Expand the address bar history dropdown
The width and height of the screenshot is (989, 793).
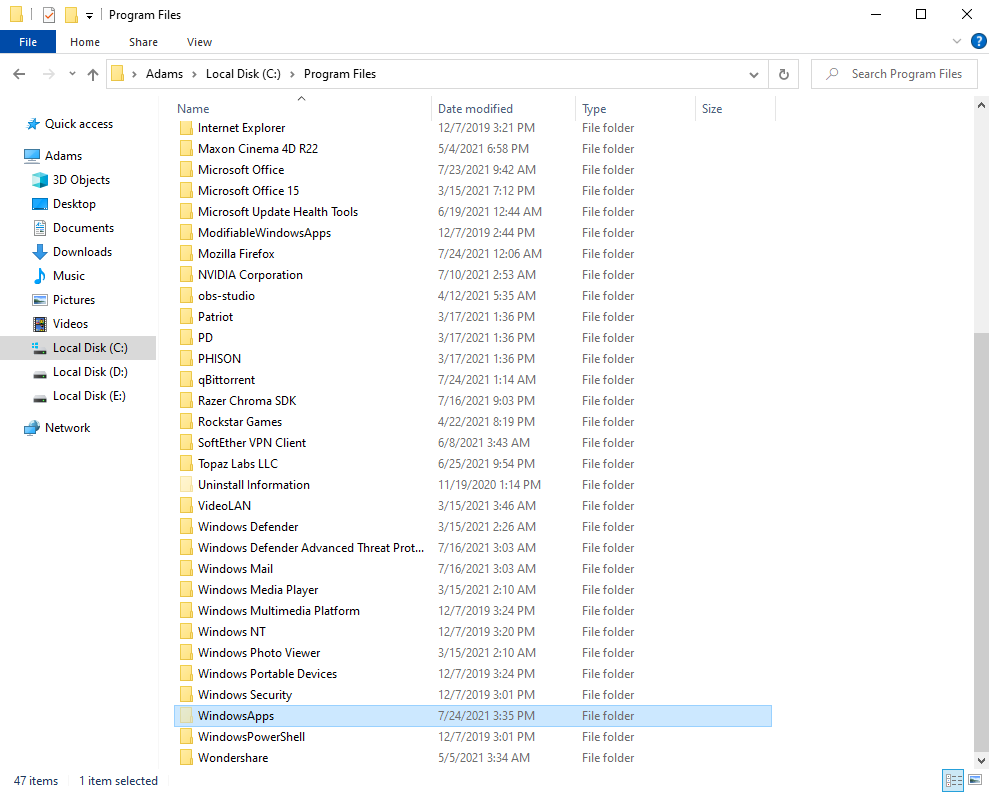(754, 74)
